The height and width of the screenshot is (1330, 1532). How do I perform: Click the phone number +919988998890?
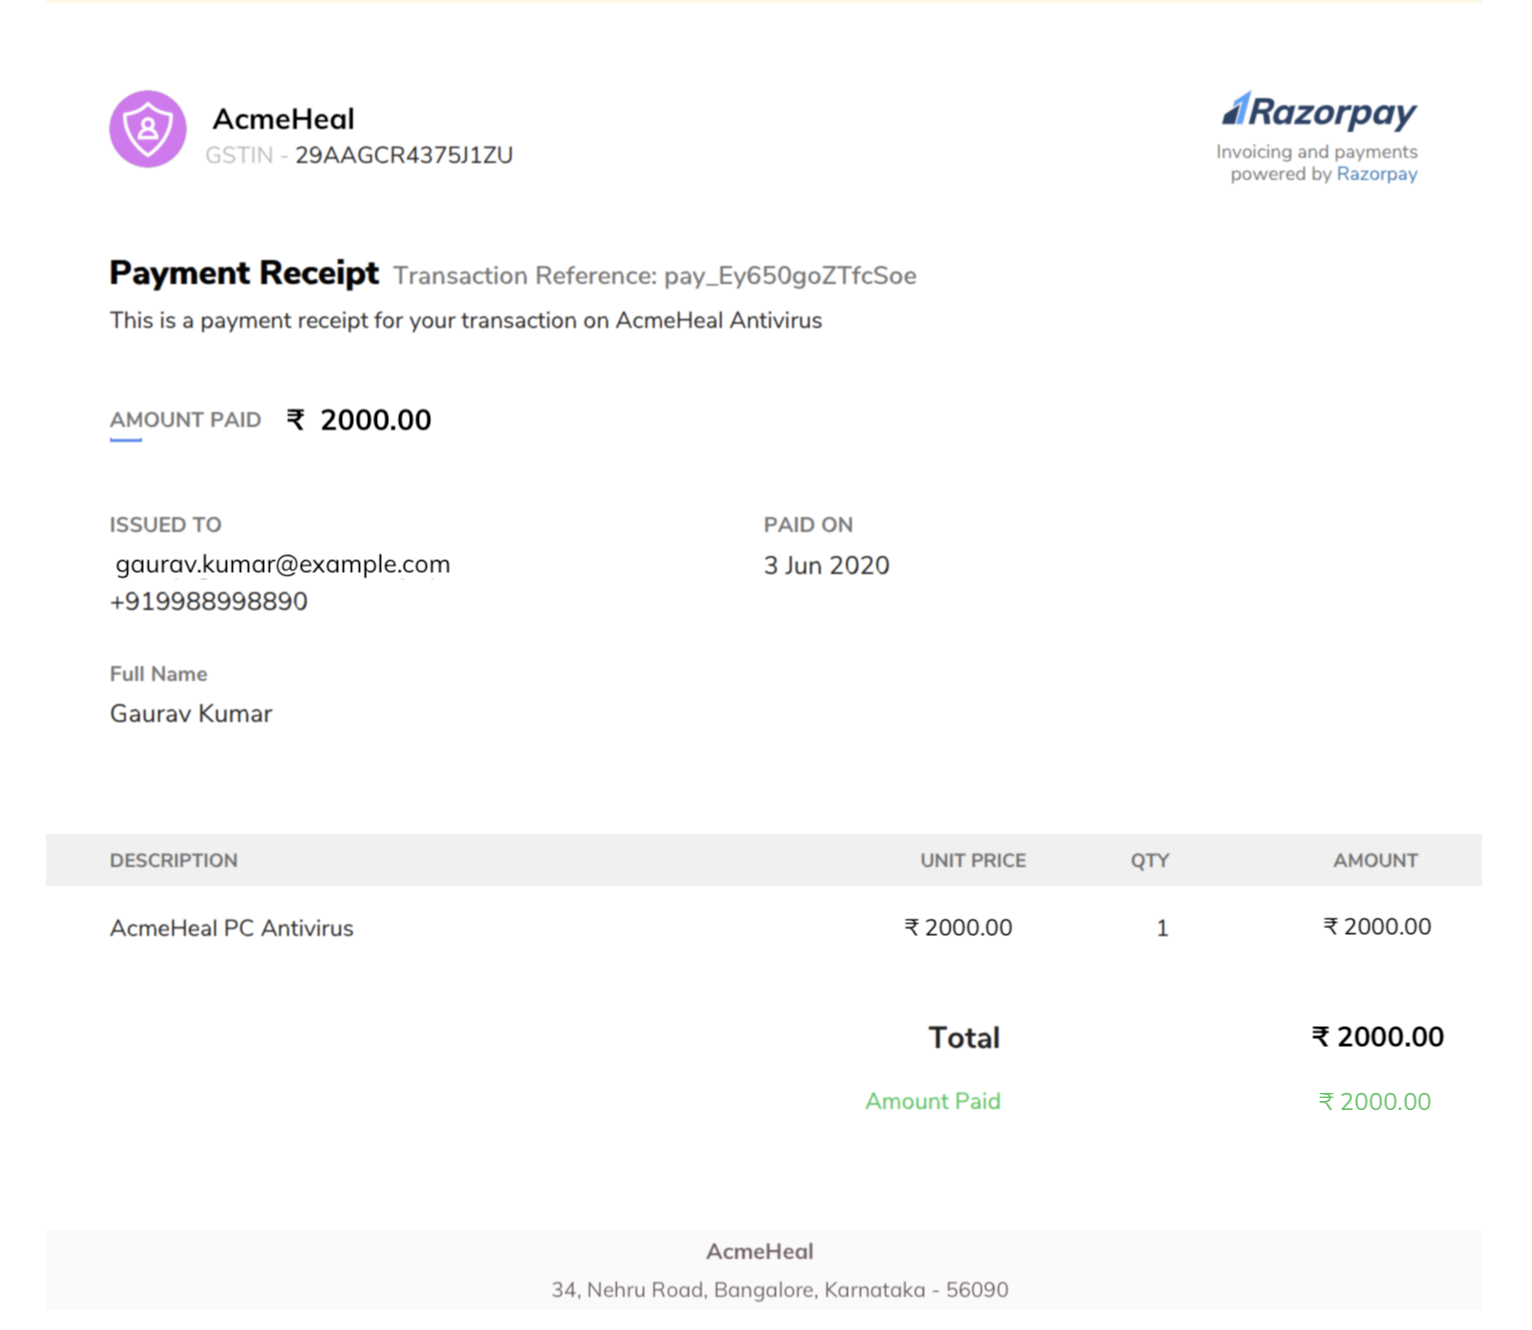(209, 601)
